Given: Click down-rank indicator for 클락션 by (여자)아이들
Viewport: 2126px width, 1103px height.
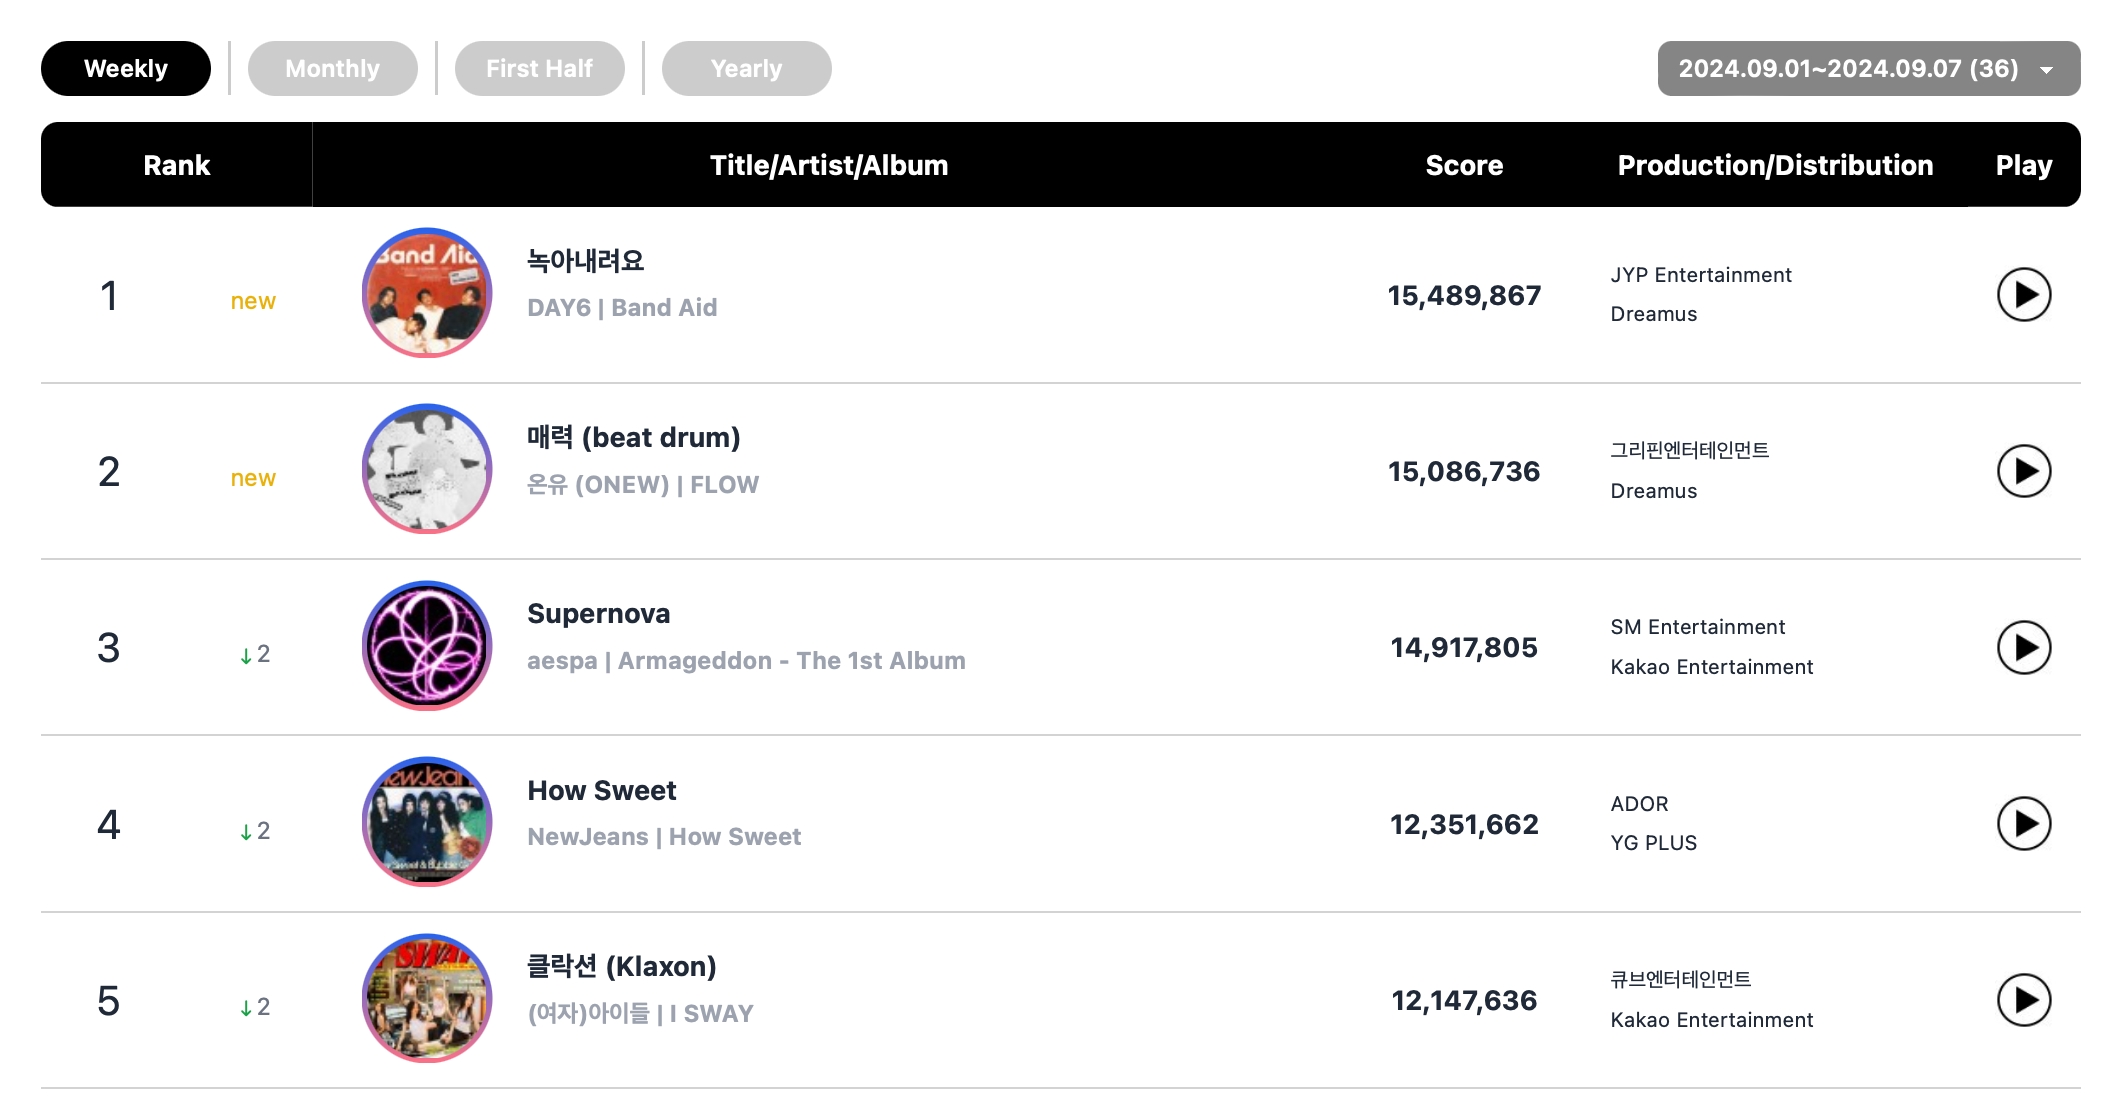Looking at the screenshot, I should pyautogui.click(x=250, y=999).
